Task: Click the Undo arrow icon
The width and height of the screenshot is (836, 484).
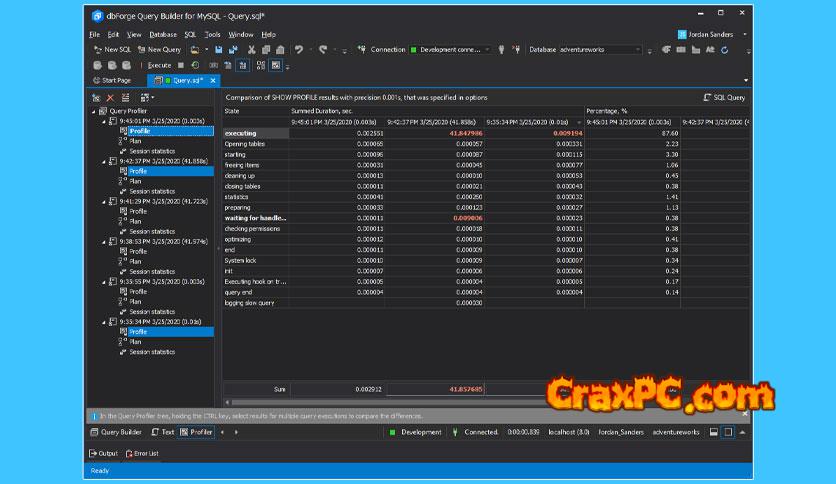Action: click(x=299, y=49)
